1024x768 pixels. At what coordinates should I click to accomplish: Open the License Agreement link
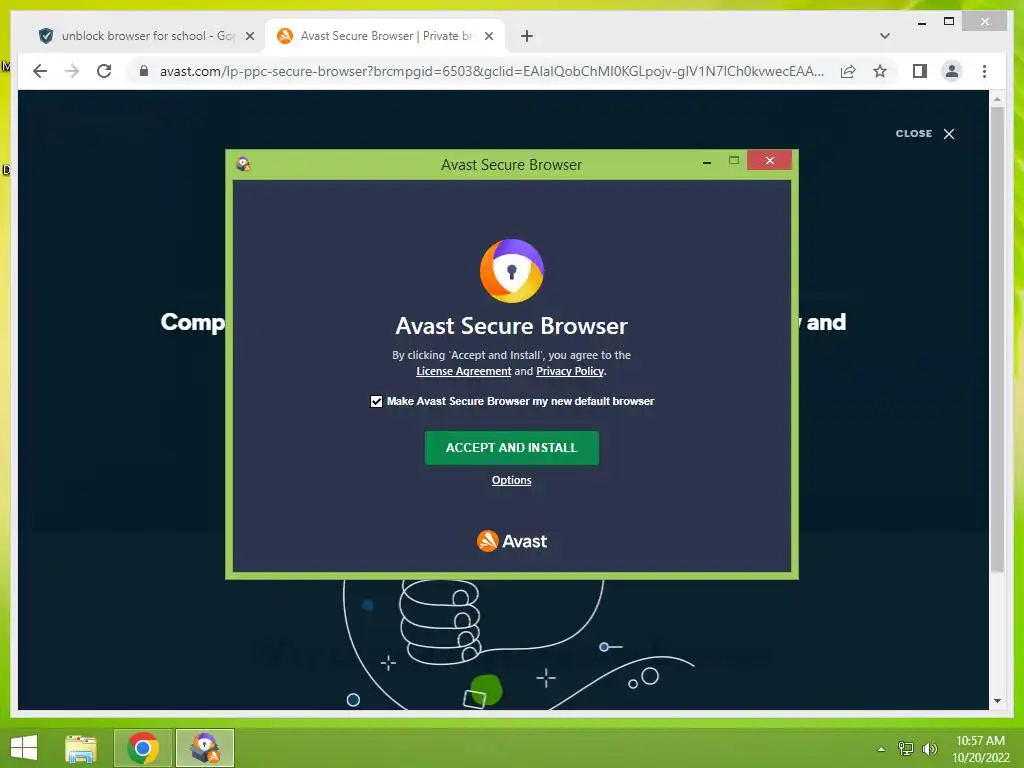(x=464, y=371)
